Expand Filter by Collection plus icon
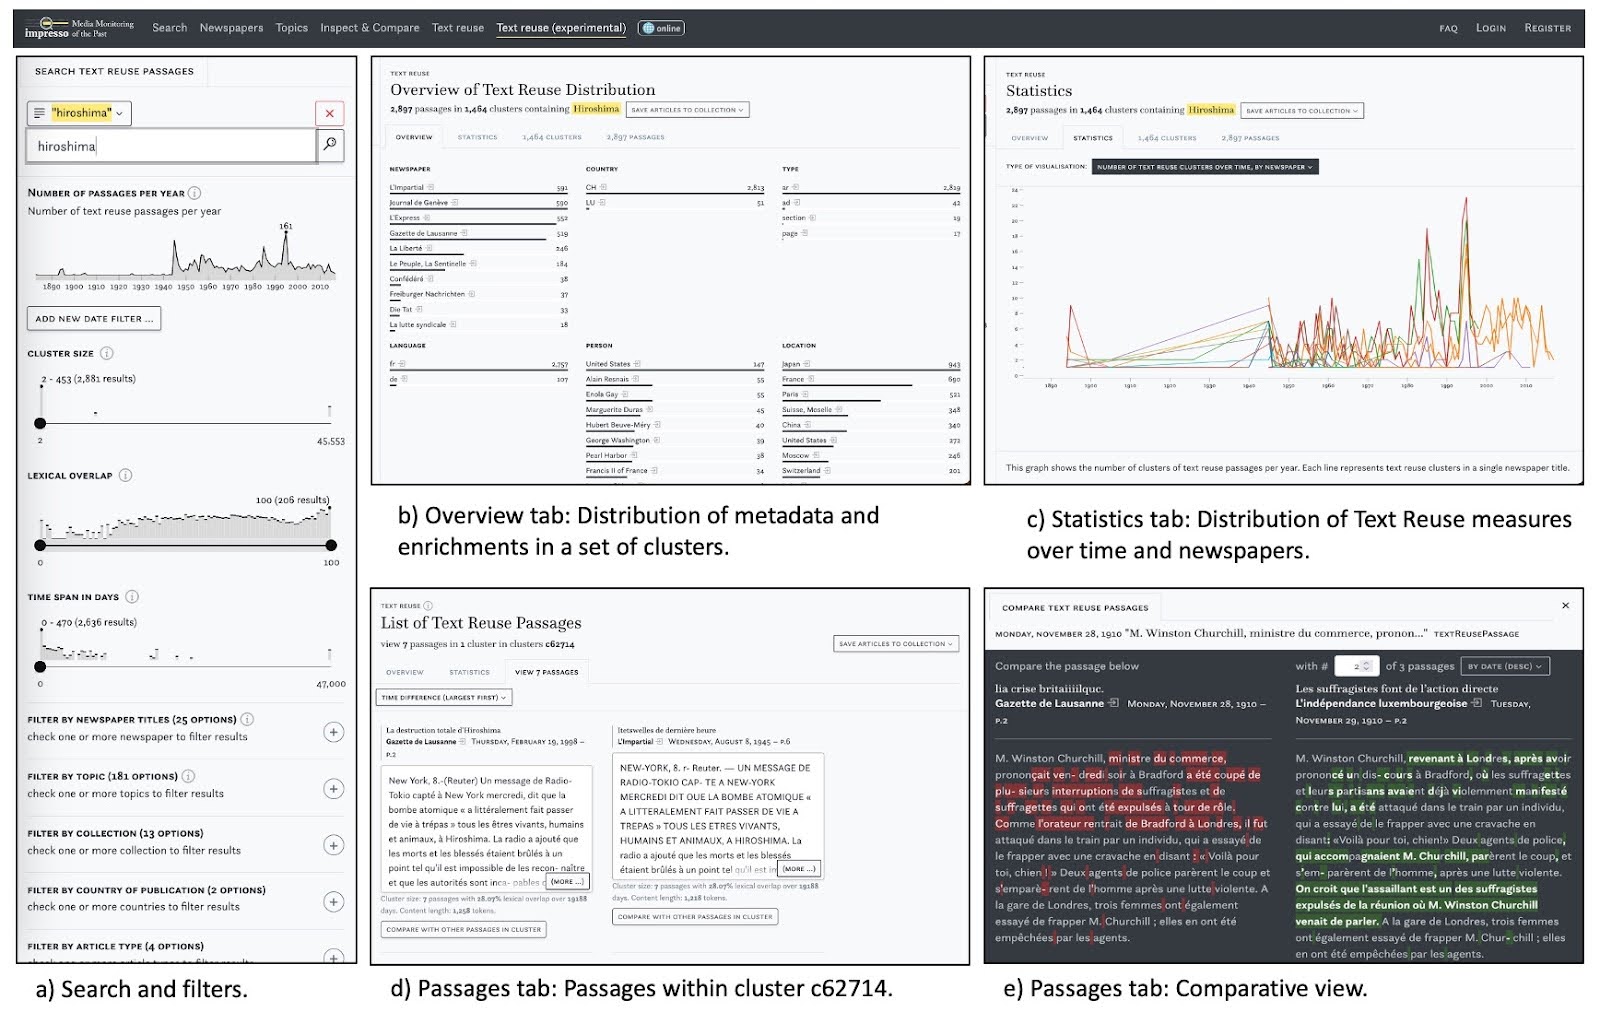1600x1012 pixels. click(x=334, y=846)
